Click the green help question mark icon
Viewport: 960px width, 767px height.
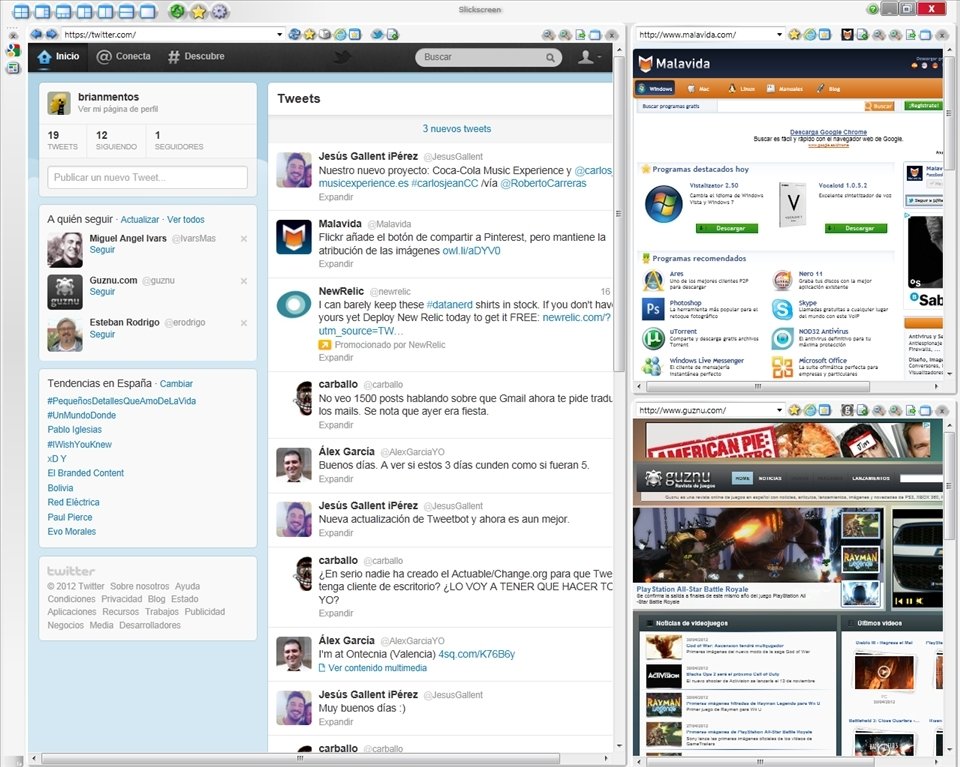coord(873,9)
